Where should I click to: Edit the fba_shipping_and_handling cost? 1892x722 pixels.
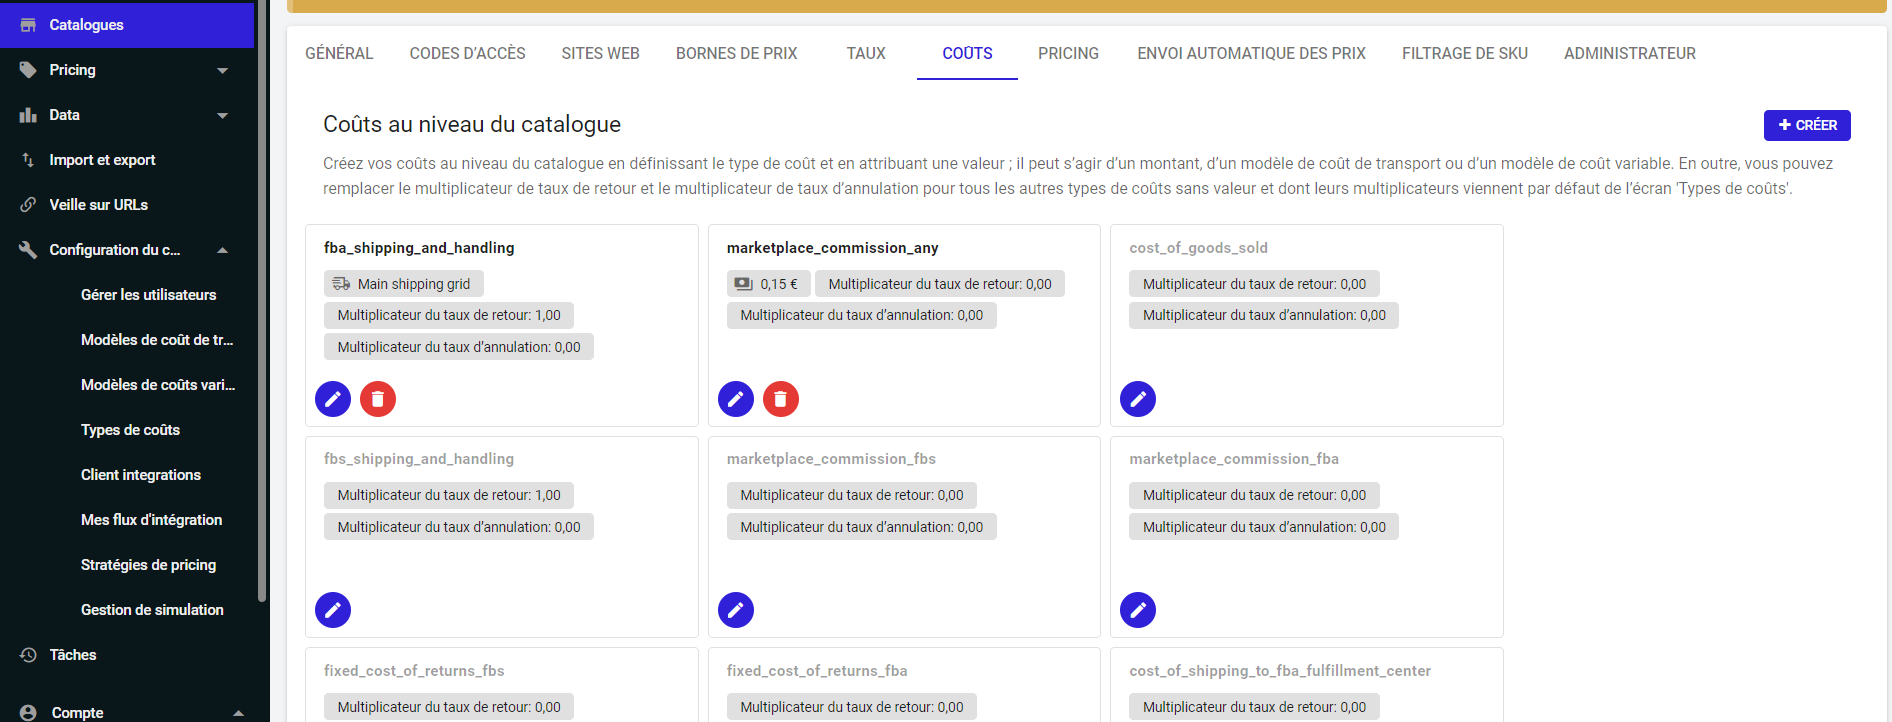(333, 399)
